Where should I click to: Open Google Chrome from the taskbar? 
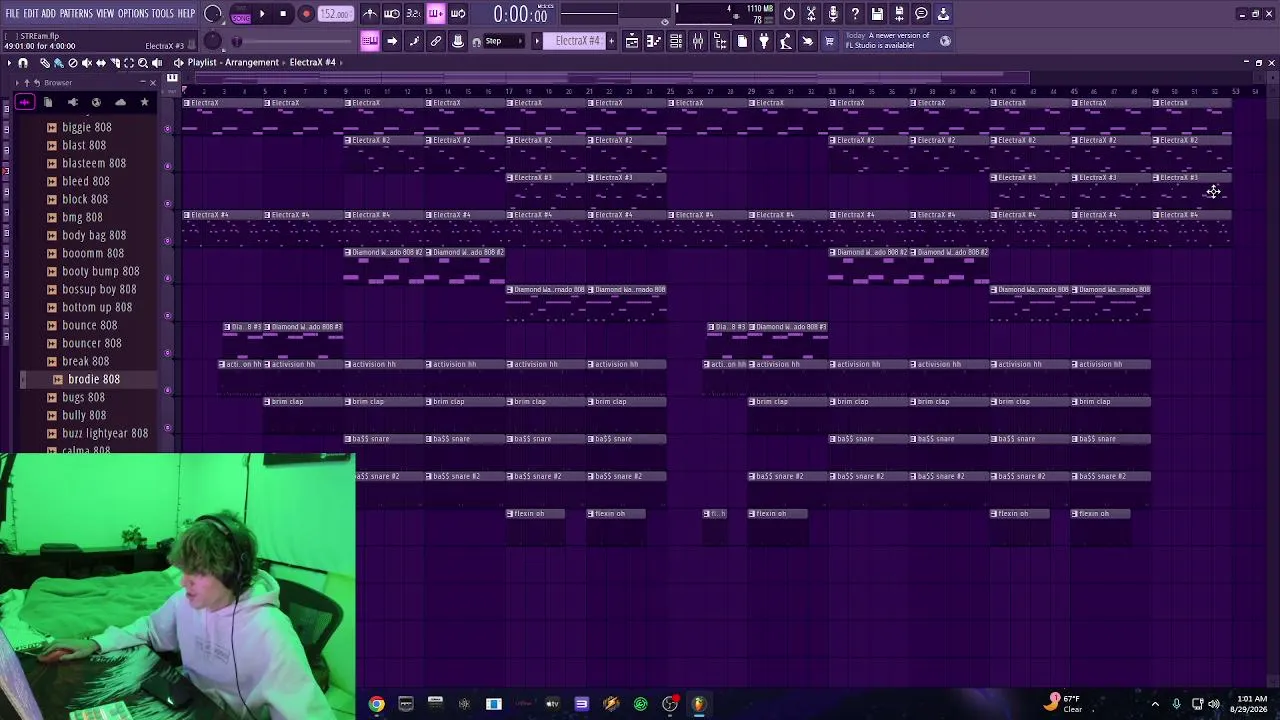(376, 704)
